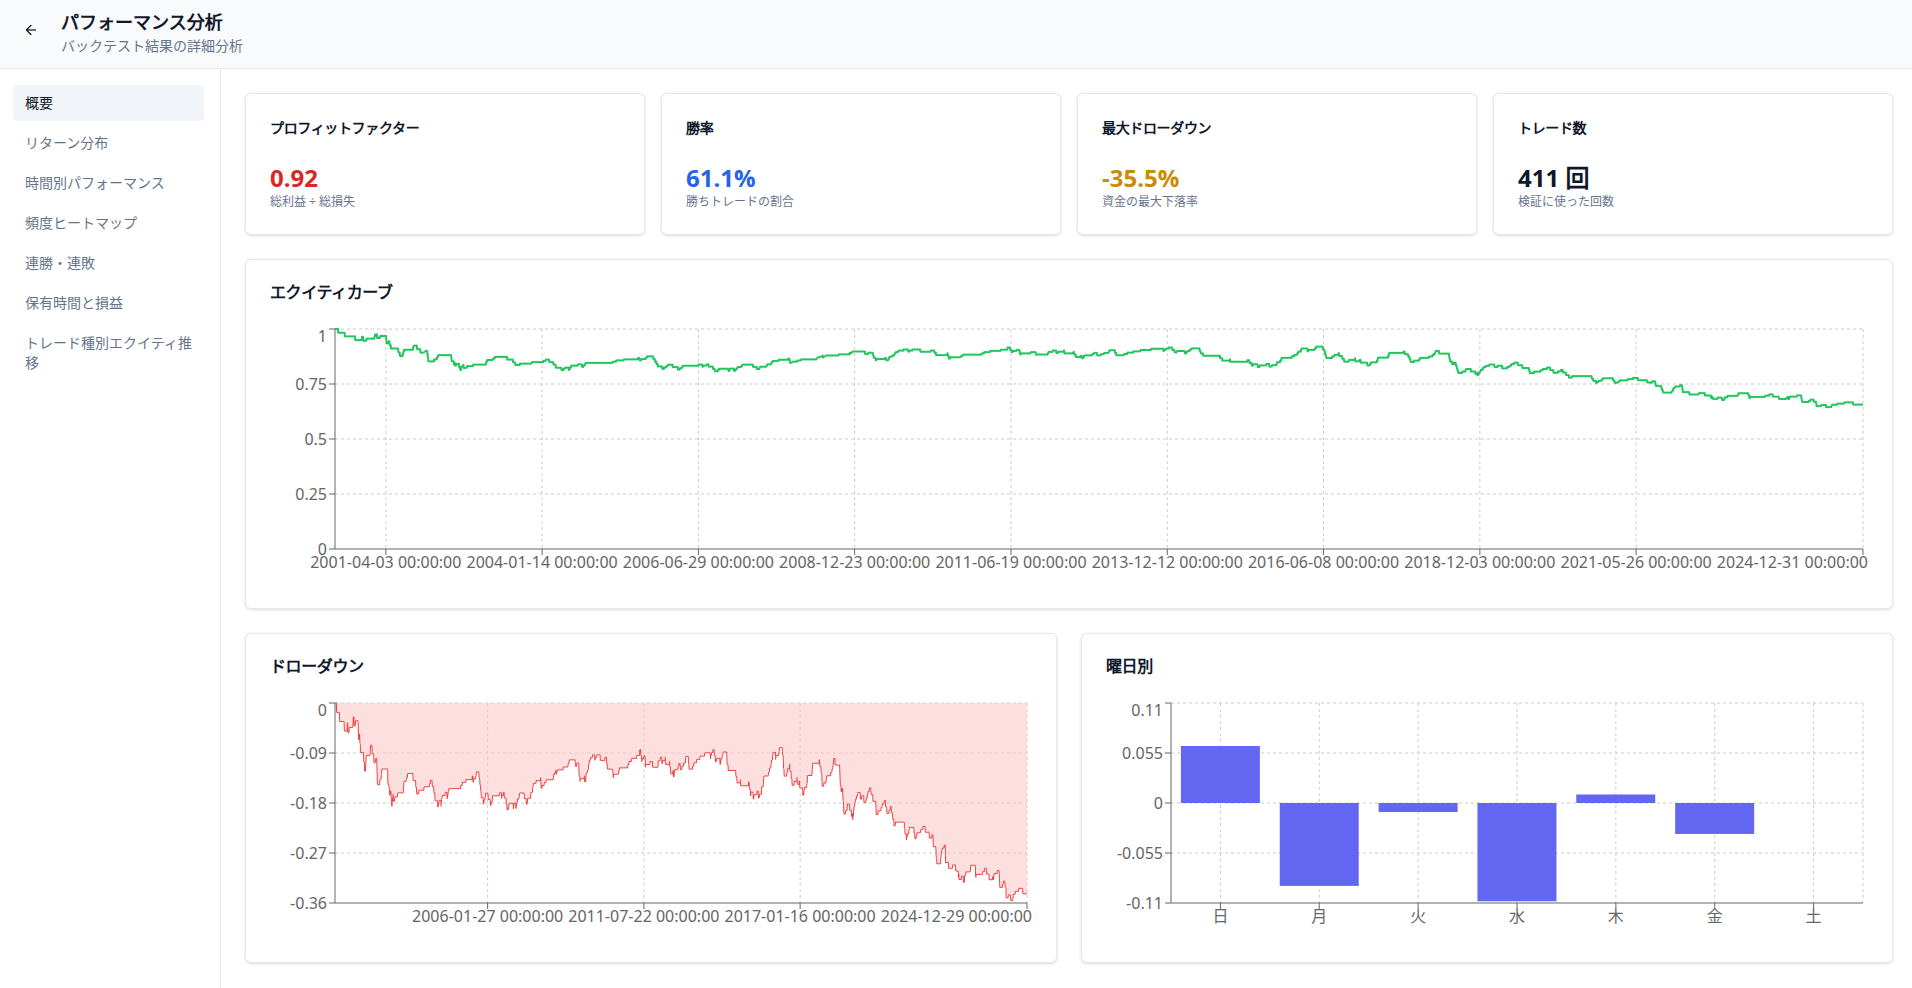Go to 時間別パフォーマンス section
This screenshot has width=1912, height=988.
pyautogui.click(x=95, y=183)
